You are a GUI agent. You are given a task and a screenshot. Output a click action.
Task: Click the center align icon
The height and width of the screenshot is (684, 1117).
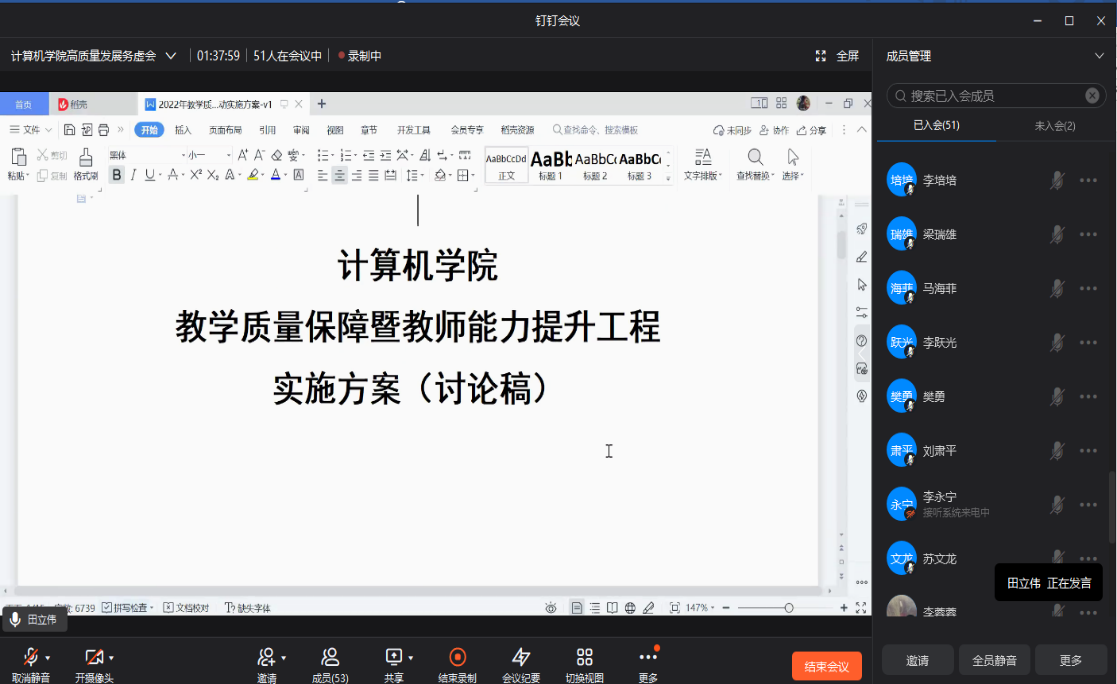pos(340,175)
